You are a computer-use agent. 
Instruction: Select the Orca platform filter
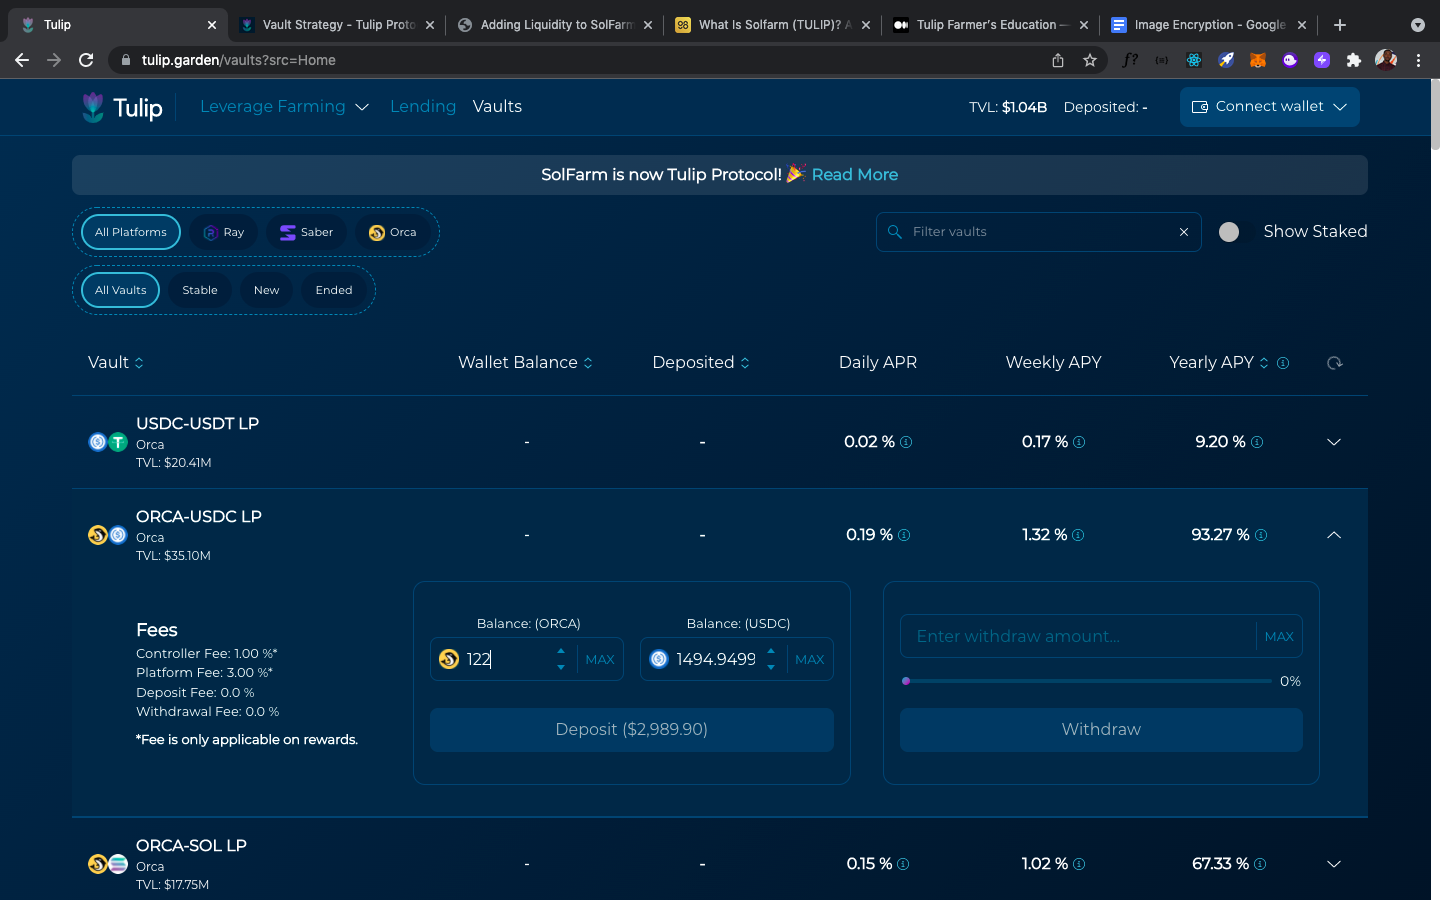tap(392, 232)
